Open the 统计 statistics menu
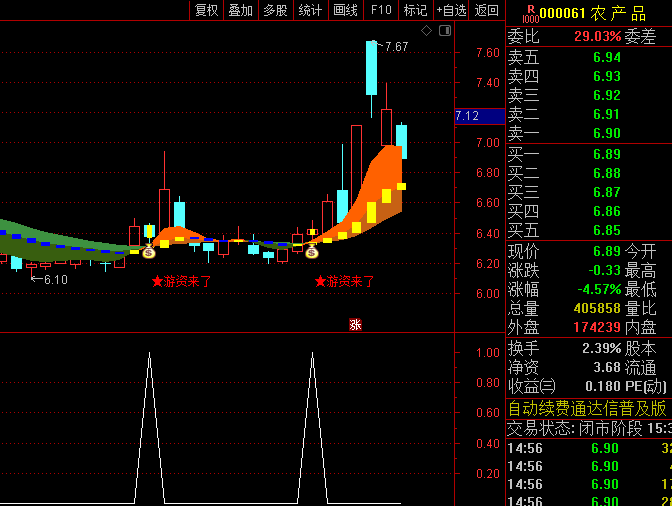The image size is (672, 506). (310, 10)
